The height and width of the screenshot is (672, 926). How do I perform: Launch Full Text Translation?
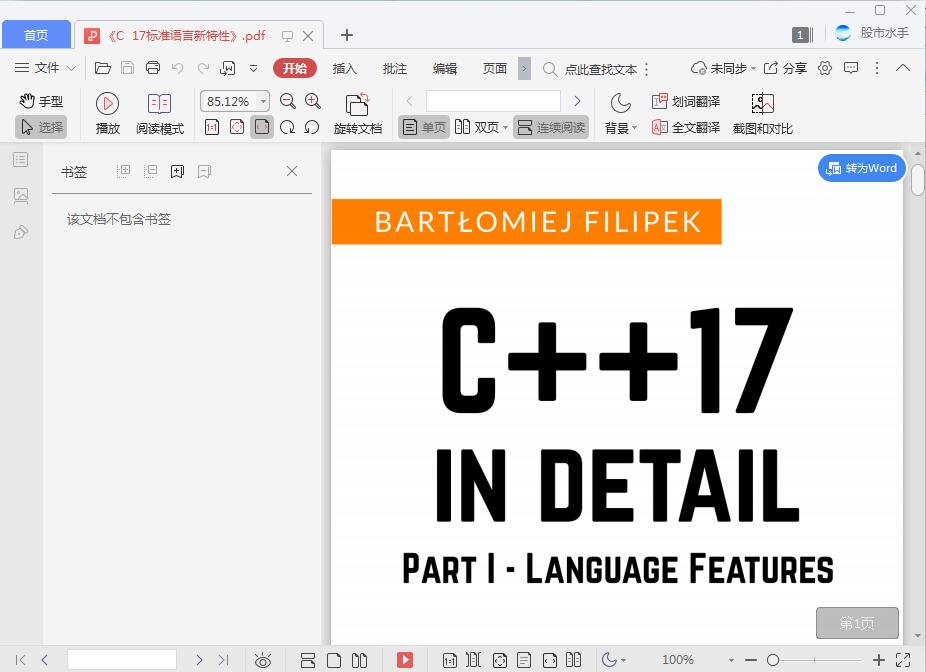[x=690, y=128]
